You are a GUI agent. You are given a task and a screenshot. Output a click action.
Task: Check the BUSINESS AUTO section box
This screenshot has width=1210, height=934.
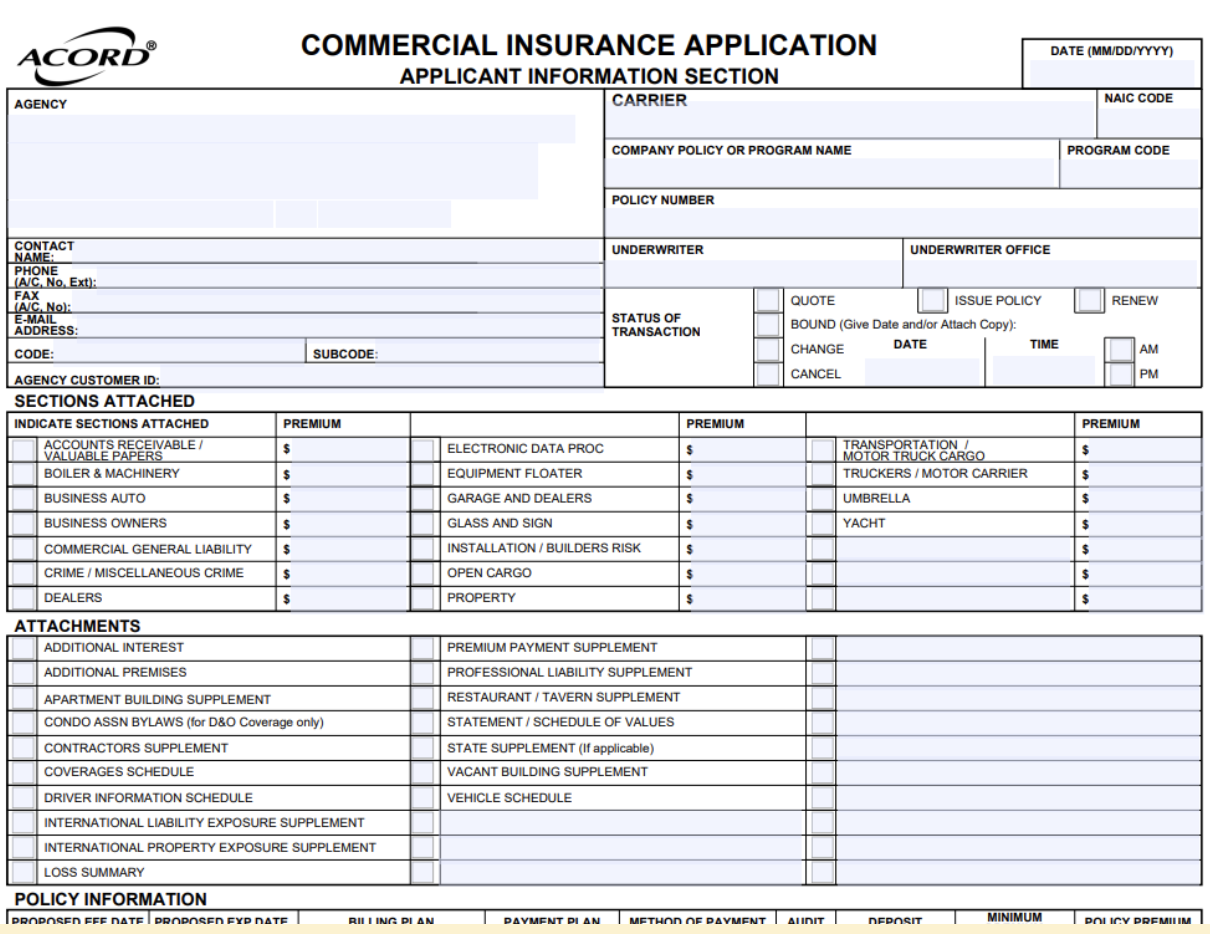point(22,497)
